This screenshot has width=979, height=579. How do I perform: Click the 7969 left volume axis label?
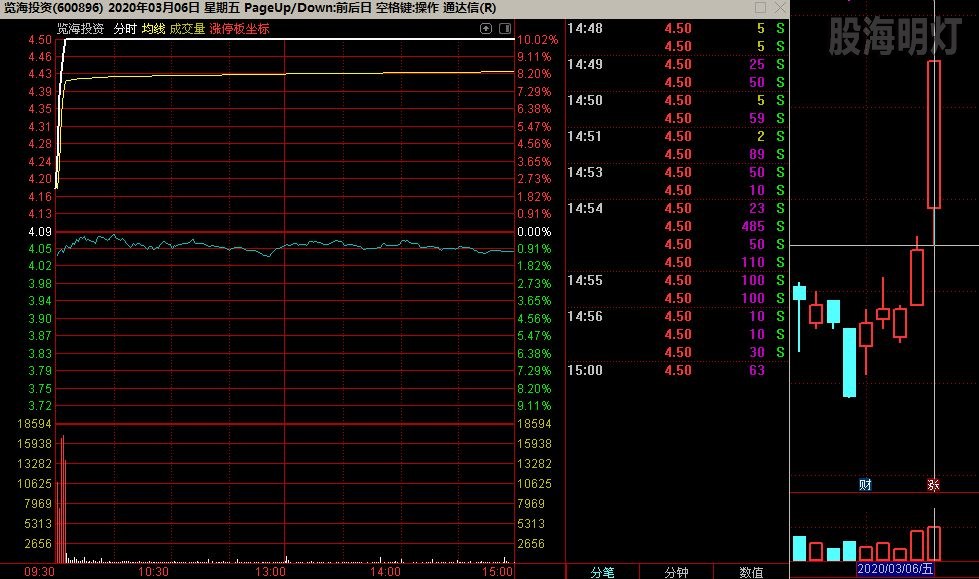[38, 504]
